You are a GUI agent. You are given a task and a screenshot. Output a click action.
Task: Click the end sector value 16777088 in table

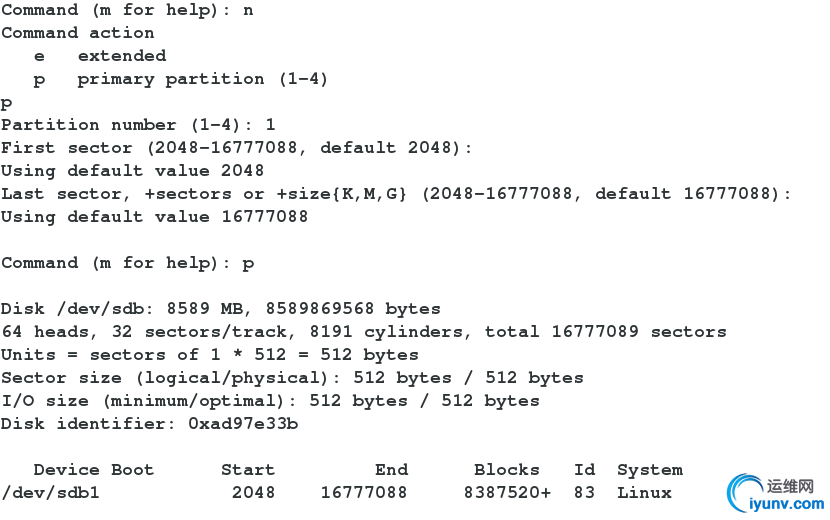click(364, 492)
